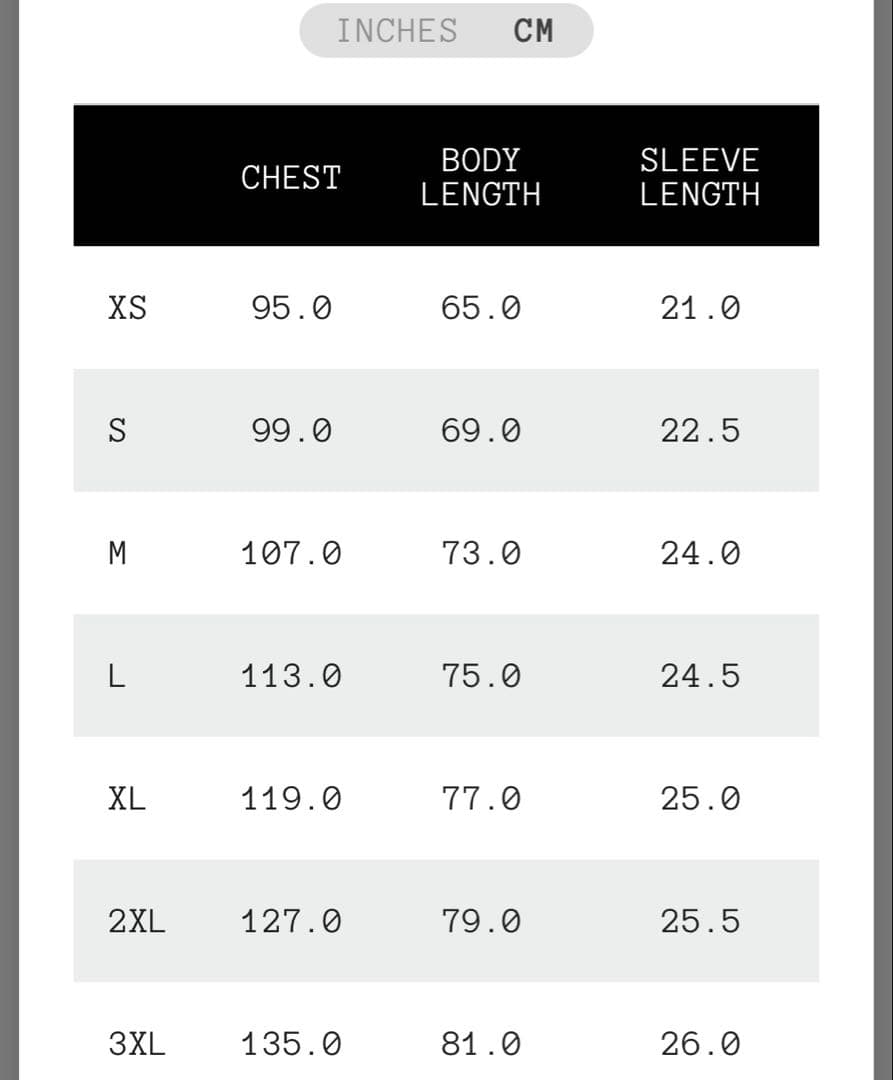
Task: Click the SLEEVE LENGTH column header
Action: pos(699,176)
